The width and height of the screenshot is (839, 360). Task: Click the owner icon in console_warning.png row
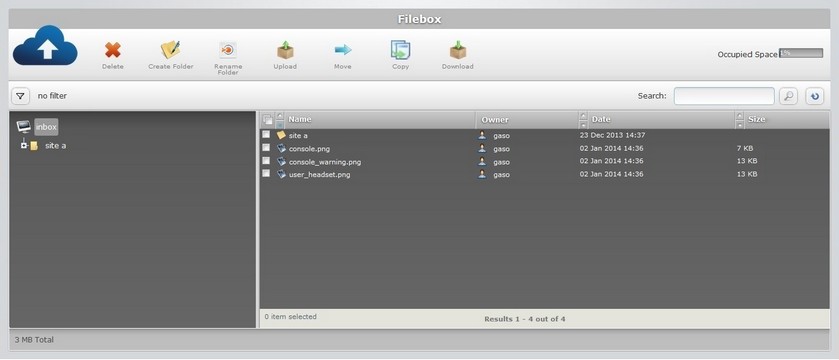482,161
